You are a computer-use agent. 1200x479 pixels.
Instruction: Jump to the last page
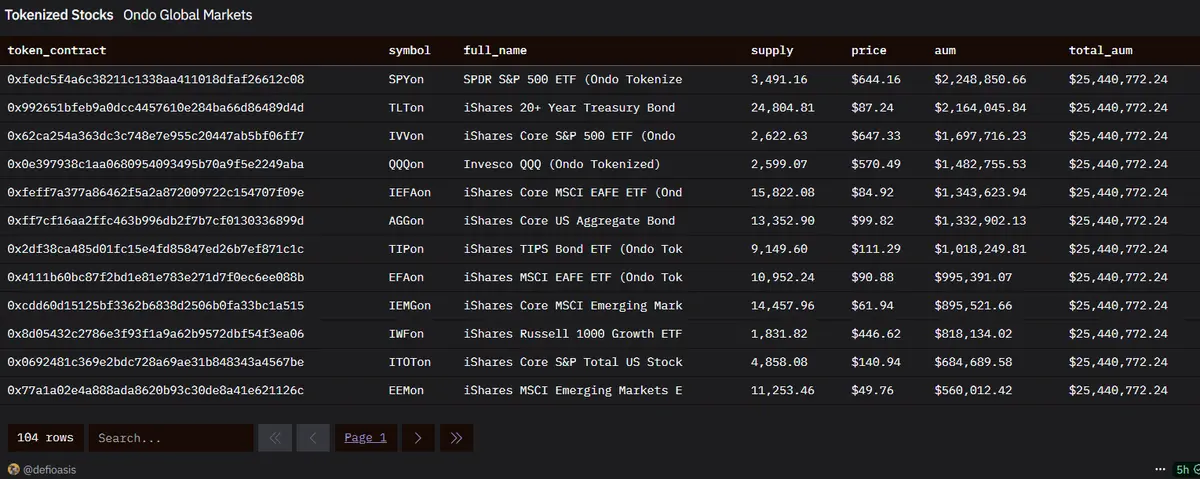tap(456, 437)
